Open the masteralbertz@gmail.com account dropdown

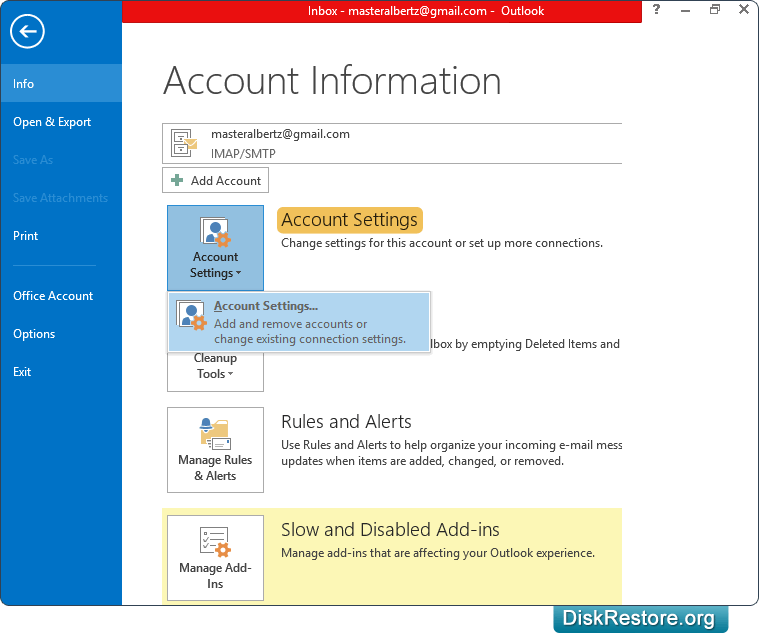pos(392,143)
